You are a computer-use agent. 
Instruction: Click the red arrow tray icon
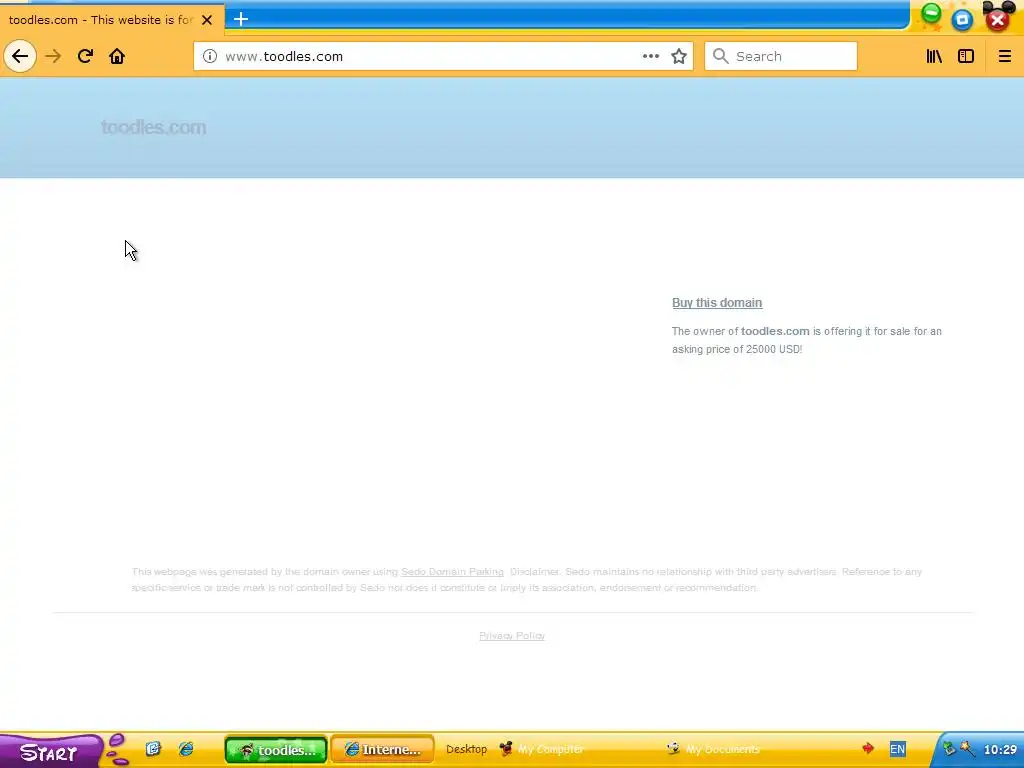(x=868, y=749)
